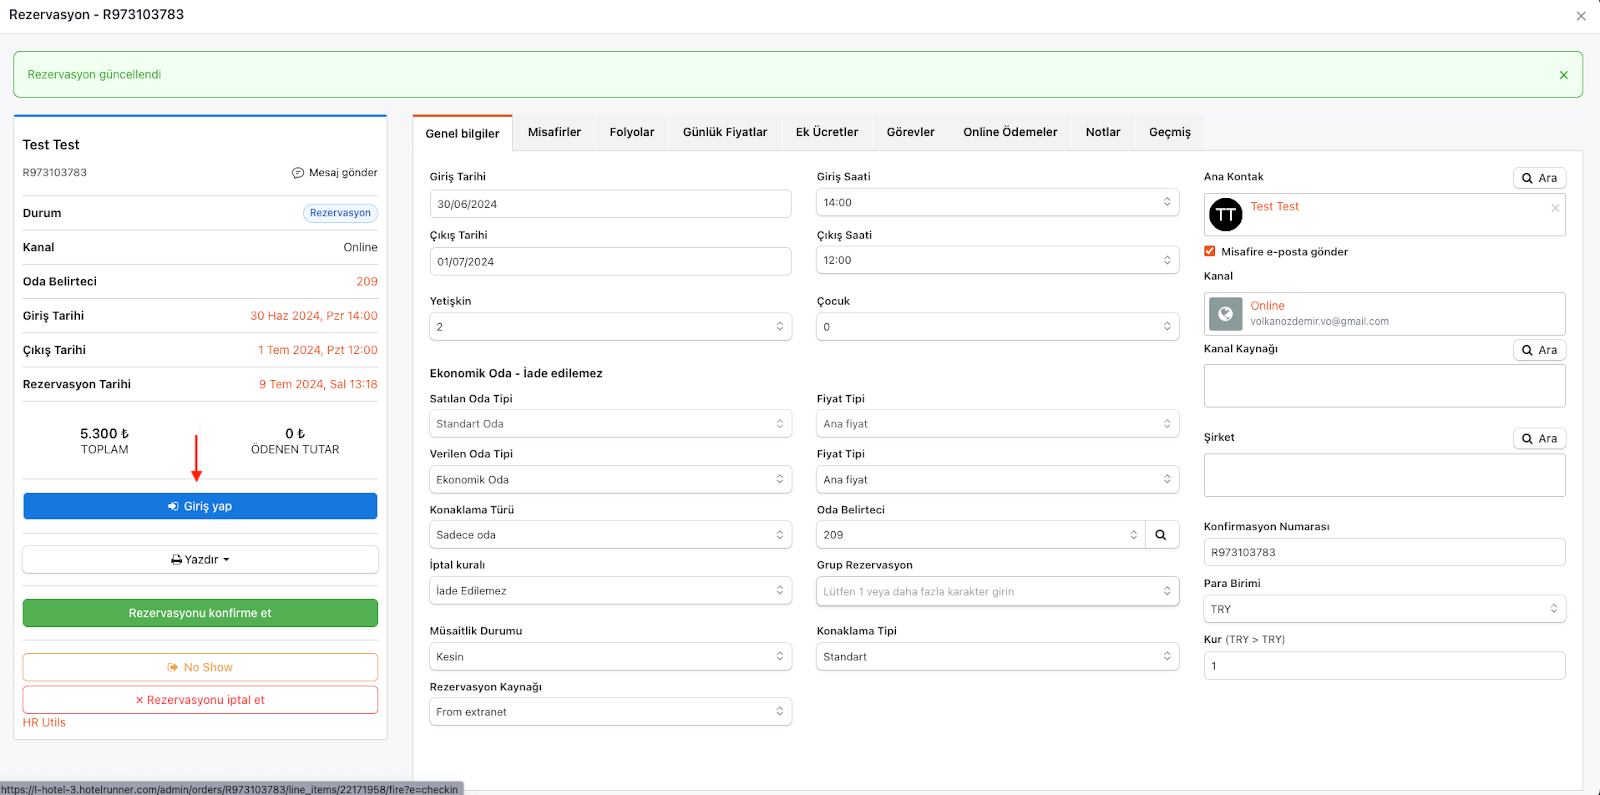Screen dimensions: 1600x795
Task: Click the HR Utils link
Action: (x=44, y=723)
